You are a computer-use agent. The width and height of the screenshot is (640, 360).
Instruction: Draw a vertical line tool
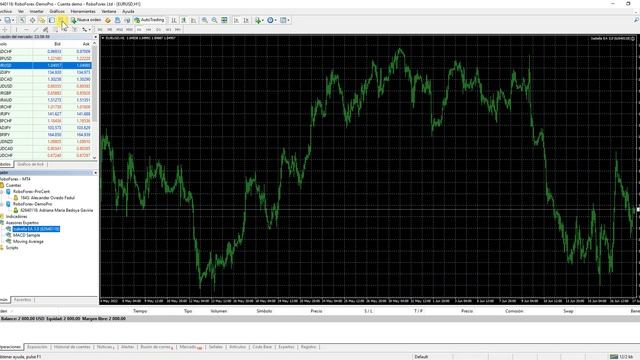16,30
